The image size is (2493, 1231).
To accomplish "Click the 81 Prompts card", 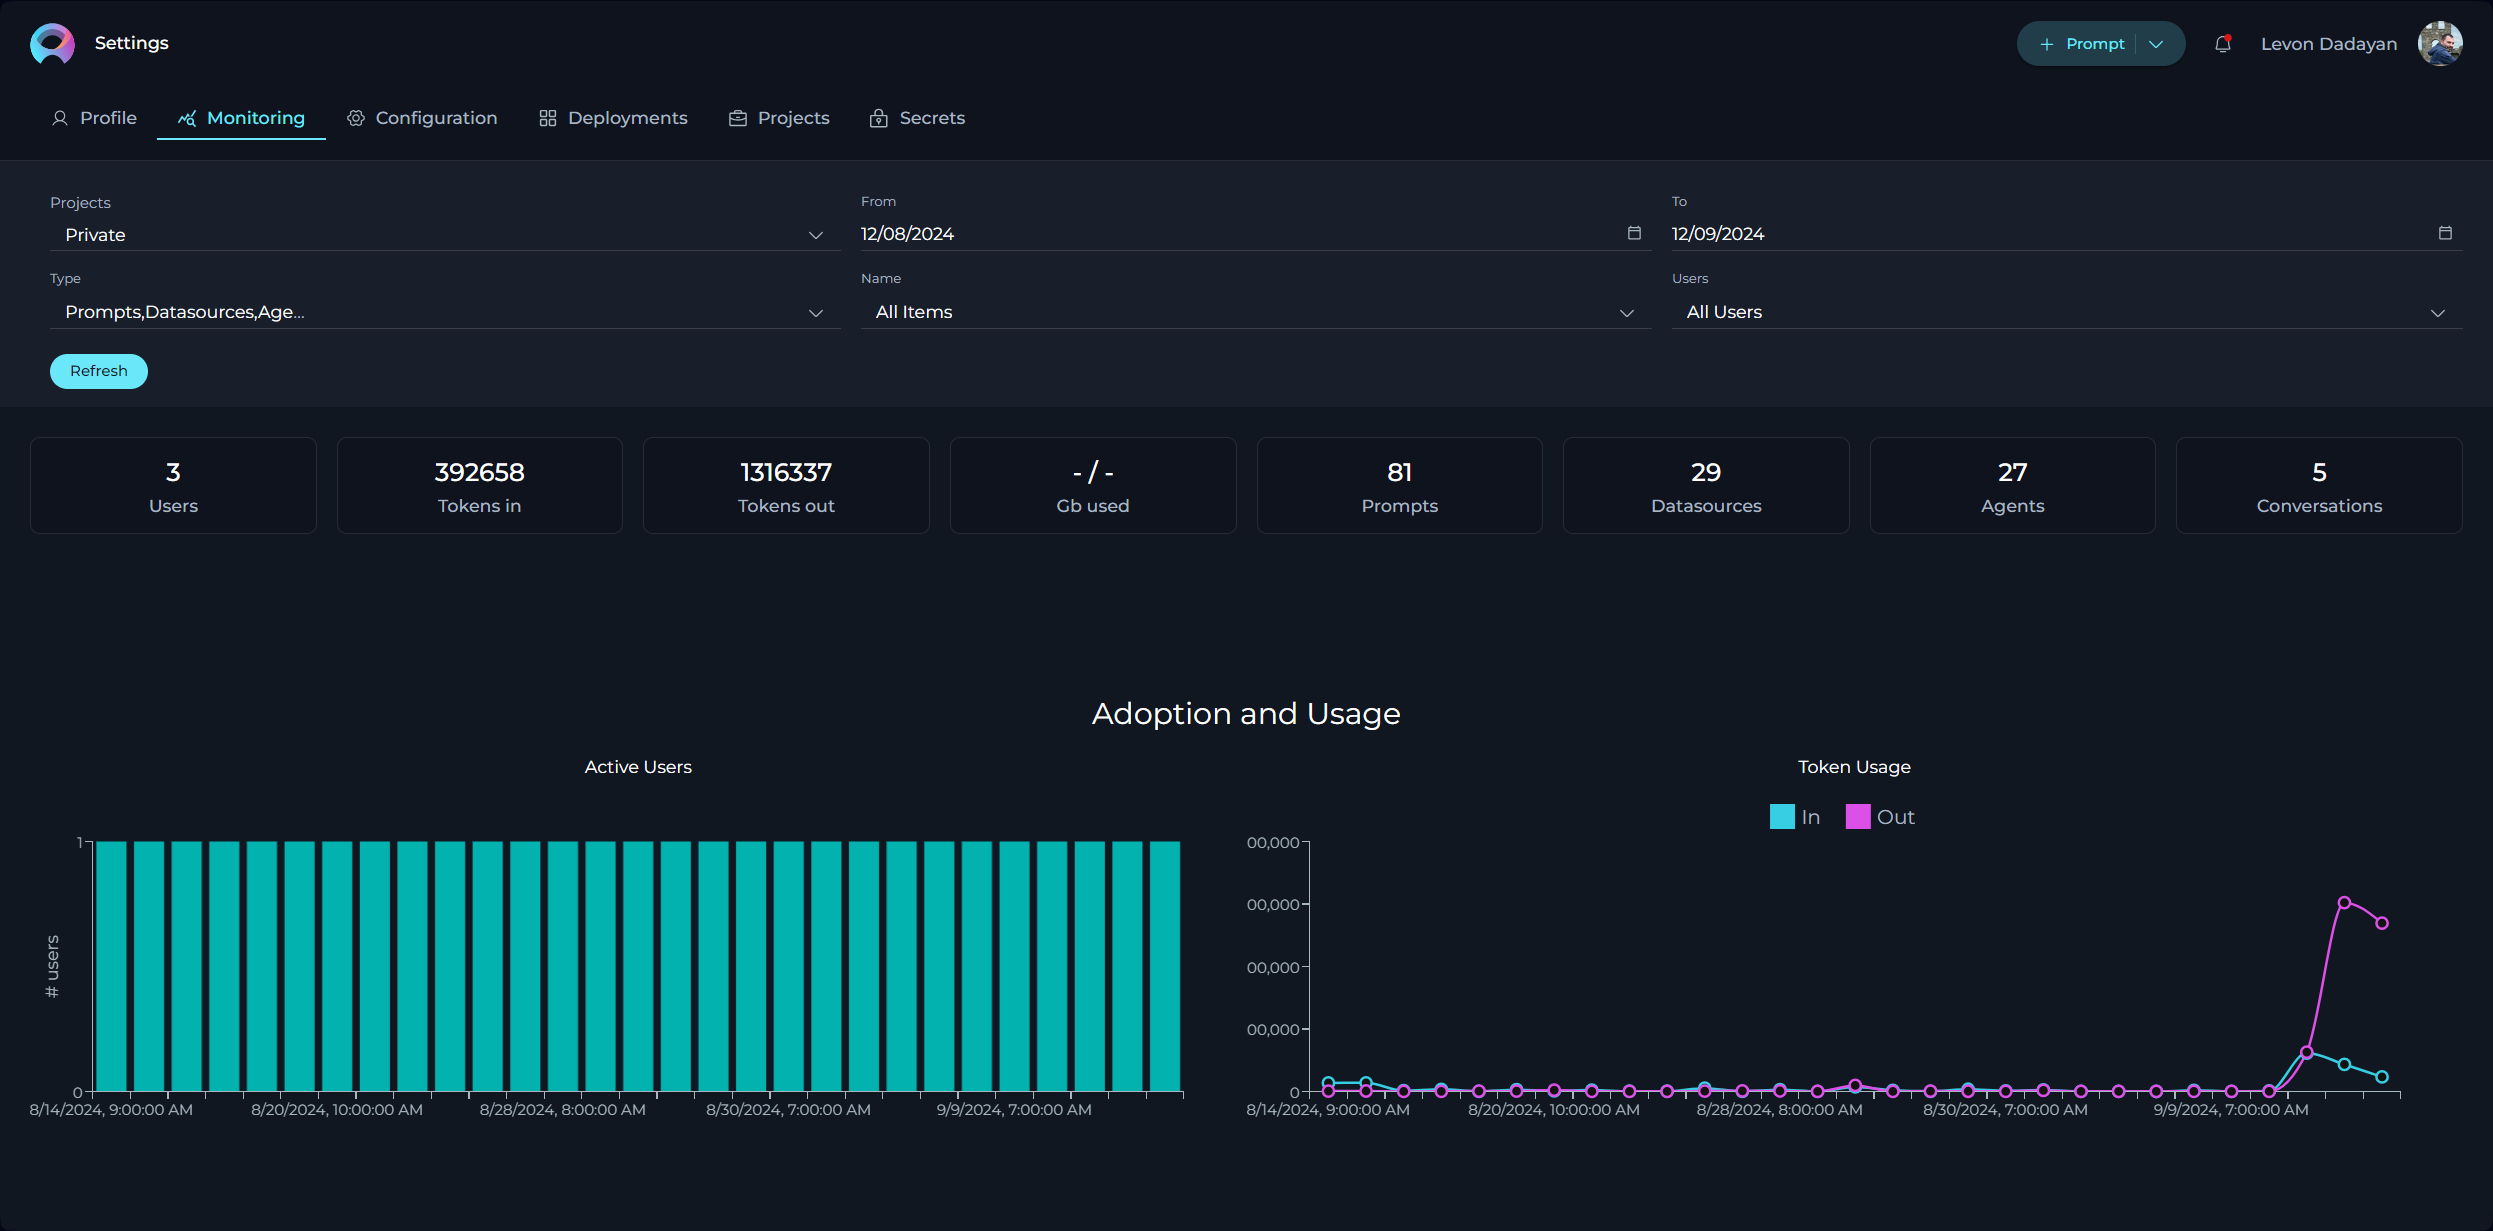I will tap(1400, 486).
